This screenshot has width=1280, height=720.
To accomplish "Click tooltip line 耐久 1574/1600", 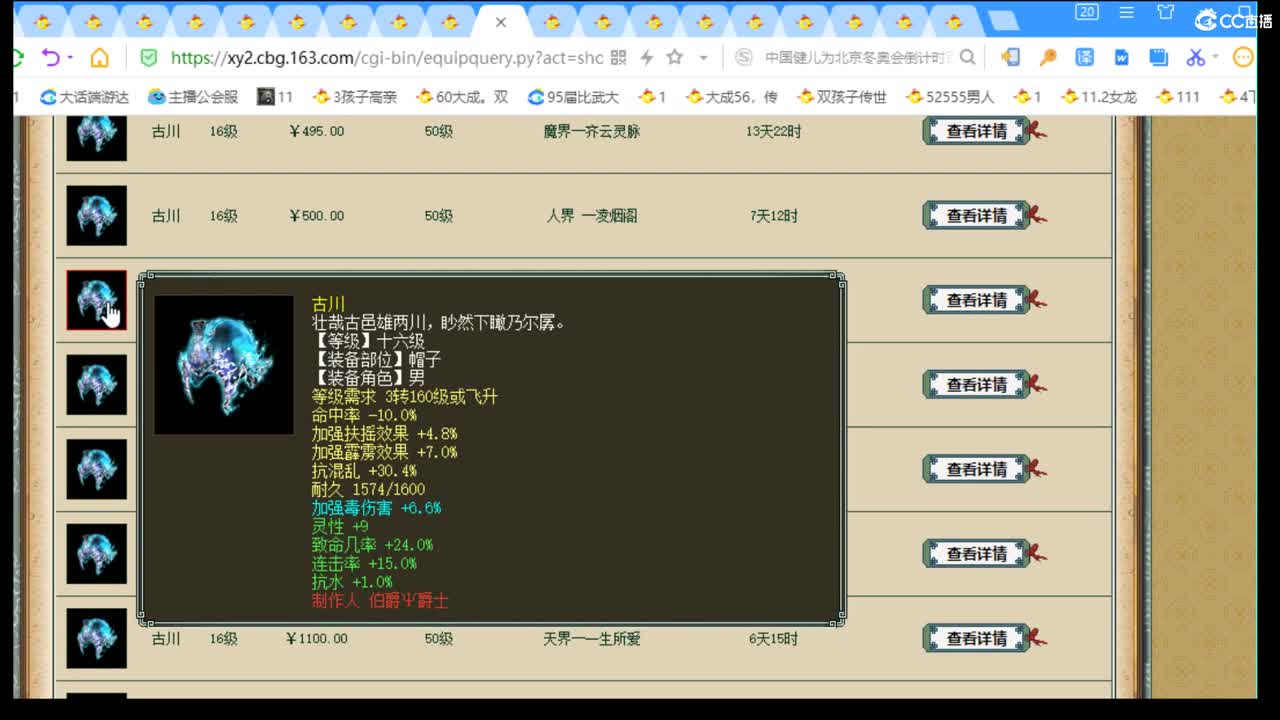I will 368,489.
